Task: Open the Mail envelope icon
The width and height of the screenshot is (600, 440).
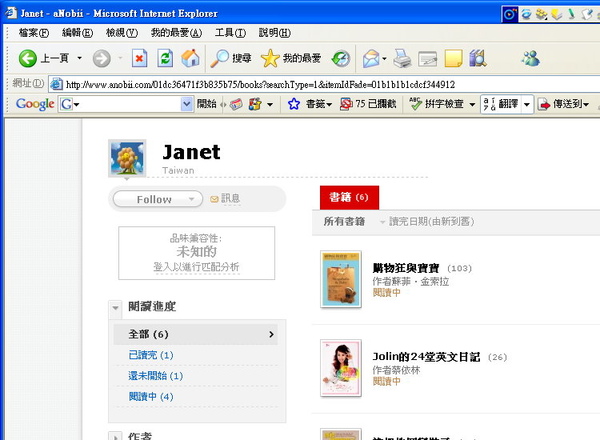Action: pos(371,59)
